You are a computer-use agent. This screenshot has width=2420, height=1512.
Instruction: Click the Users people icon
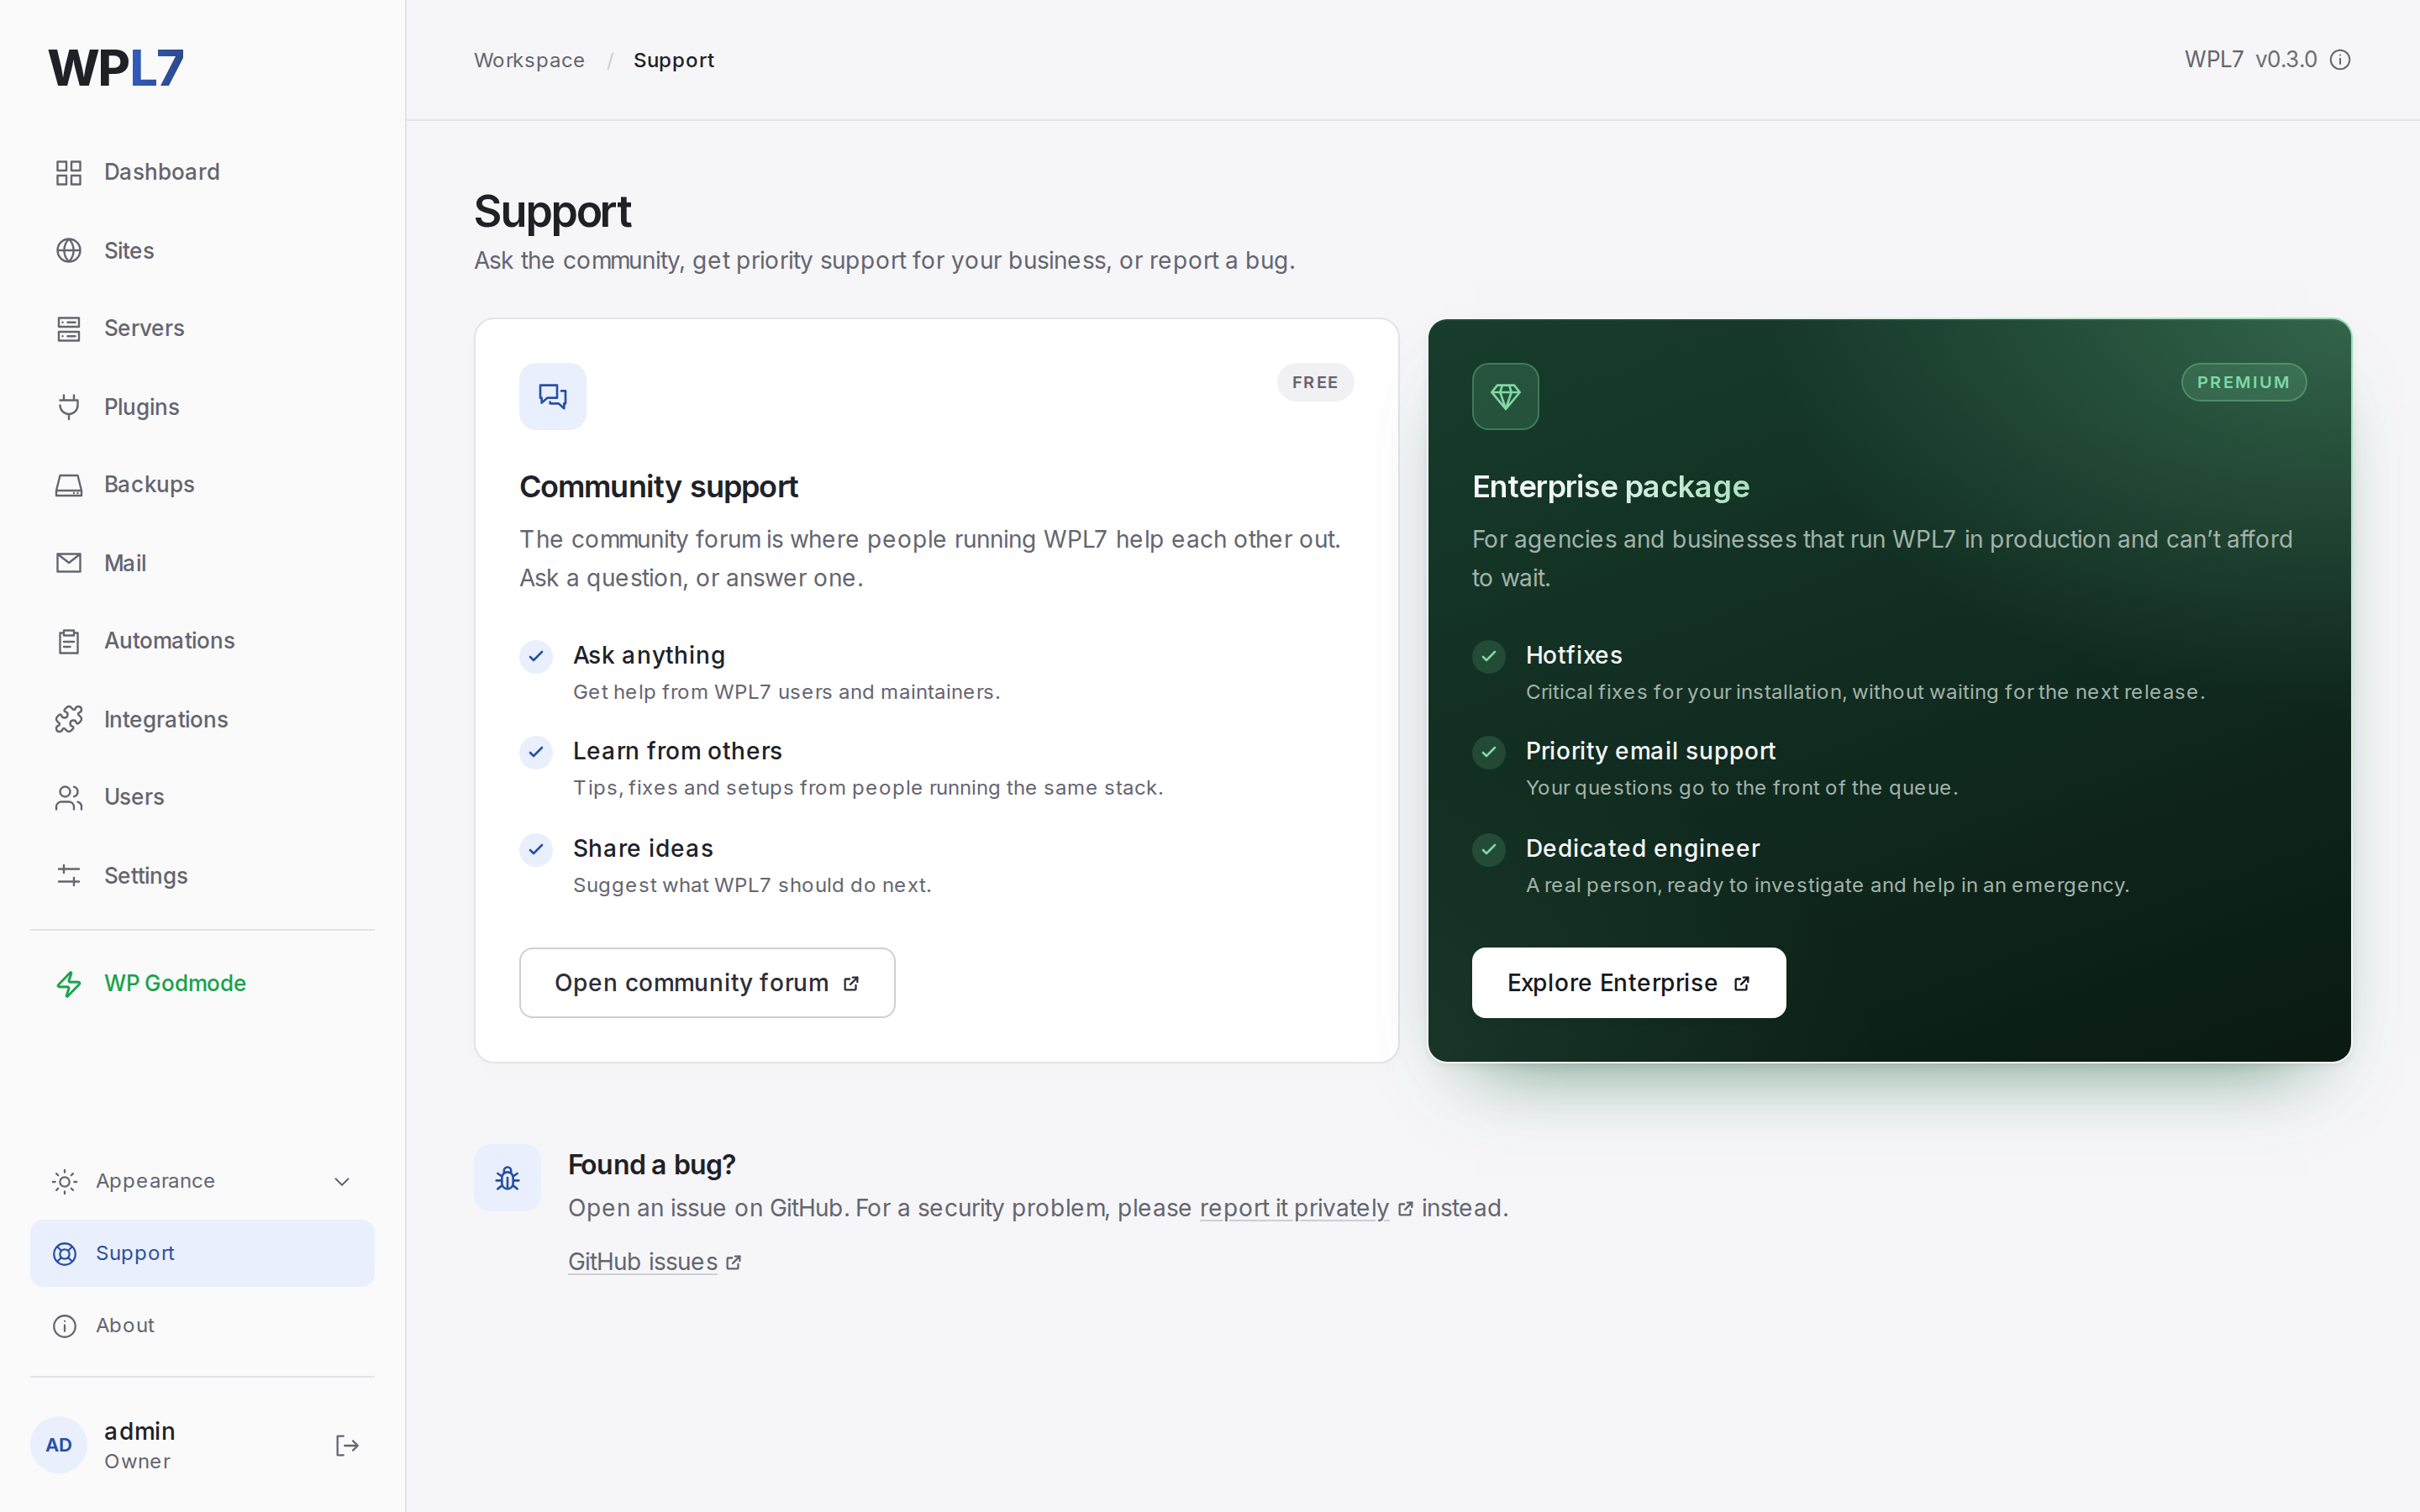(68, 797)
